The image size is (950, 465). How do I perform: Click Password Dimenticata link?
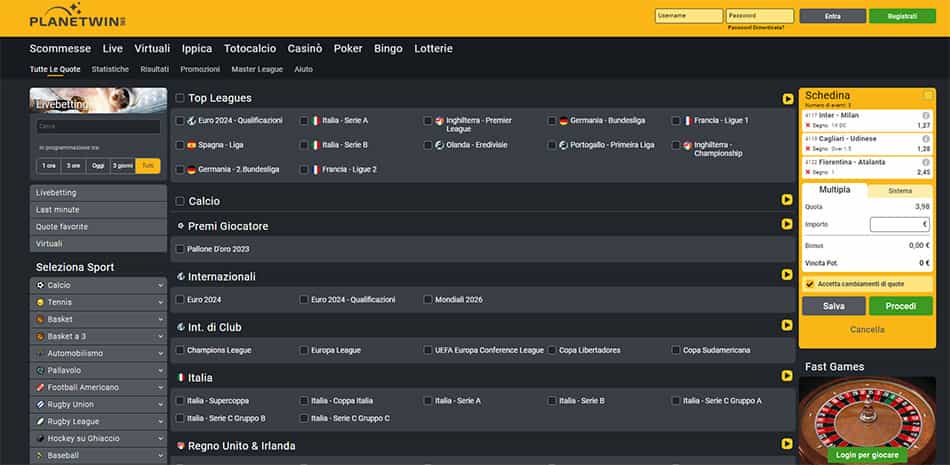pos(756,28)
